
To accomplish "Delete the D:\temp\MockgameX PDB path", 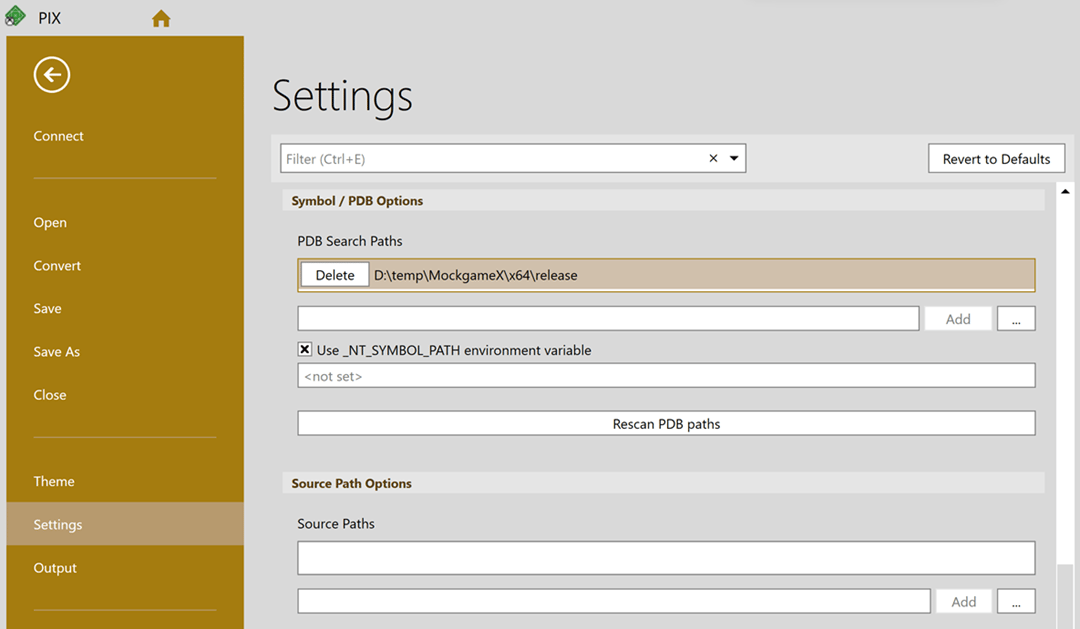I will (335, 275).
